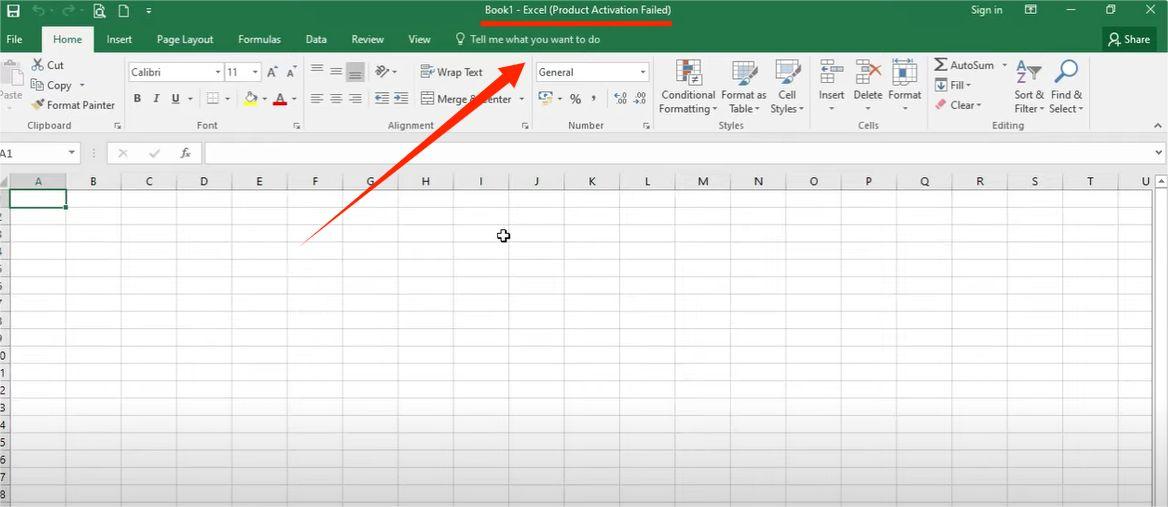Select Middle Align icon

pos(336,71)
